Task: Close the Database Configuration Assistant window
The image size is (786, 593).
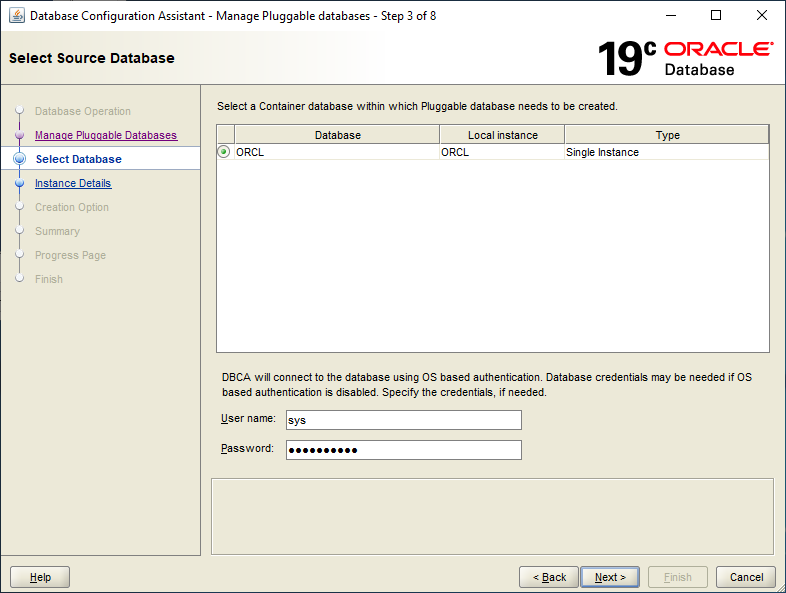Action: click(x=761, y=16)
